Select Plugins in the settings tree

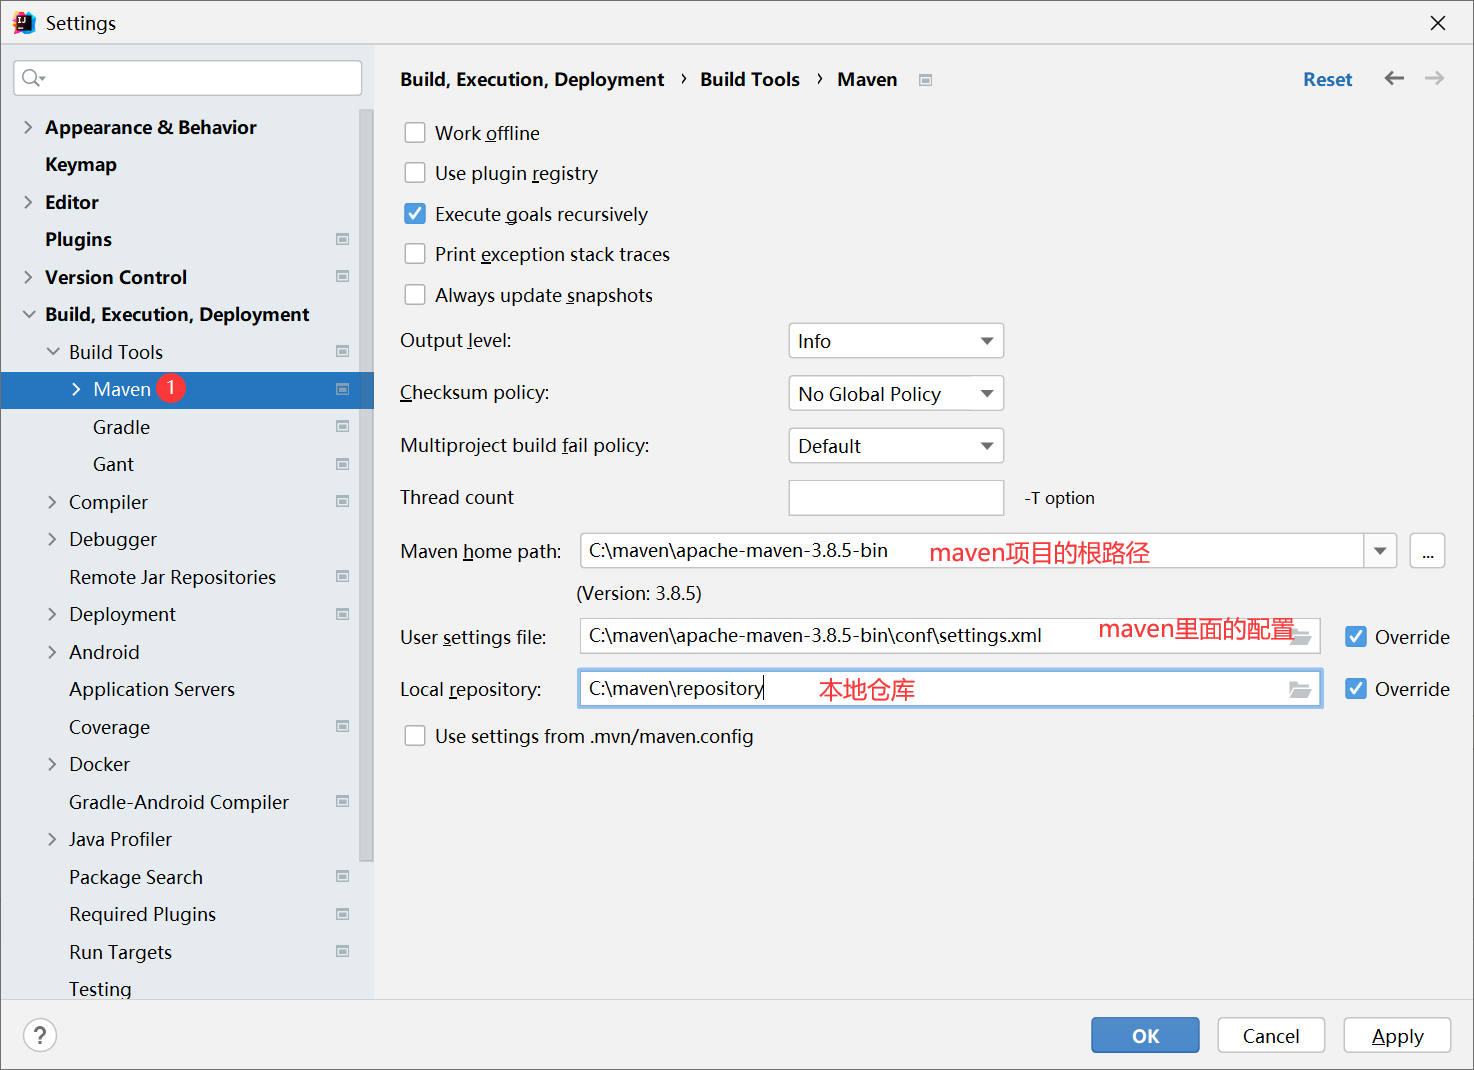[x=78, y=239]
